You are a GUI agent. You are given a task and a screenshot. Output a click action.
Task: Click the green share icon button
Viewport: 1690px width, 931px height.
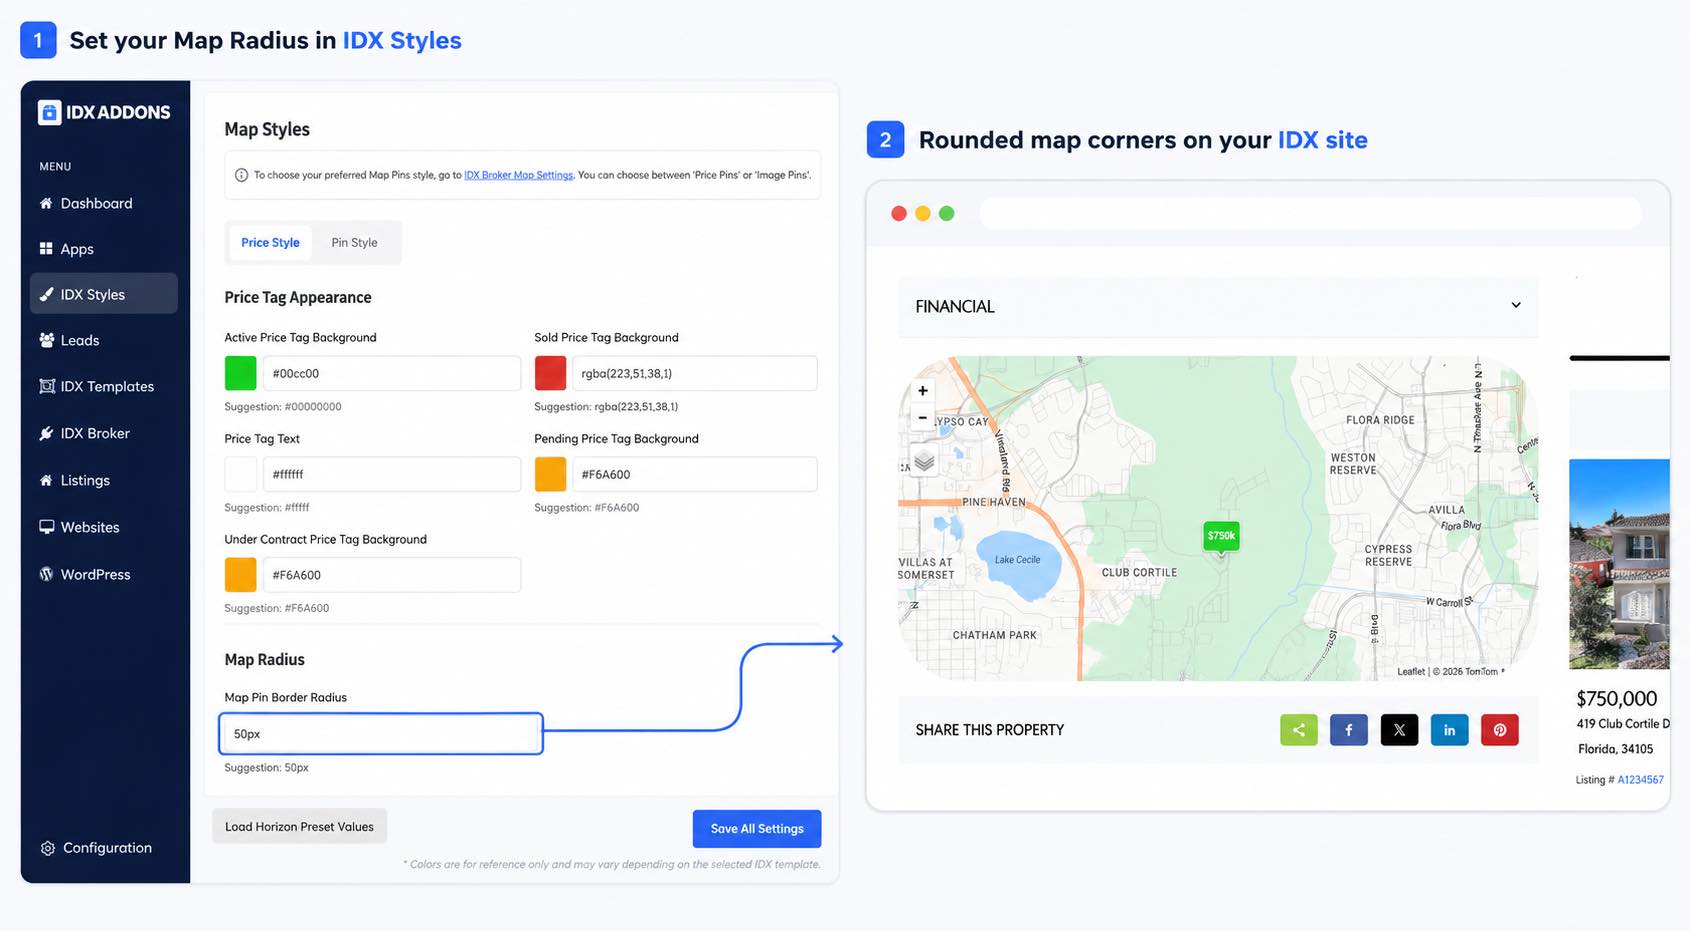(x=1299, y=730)
